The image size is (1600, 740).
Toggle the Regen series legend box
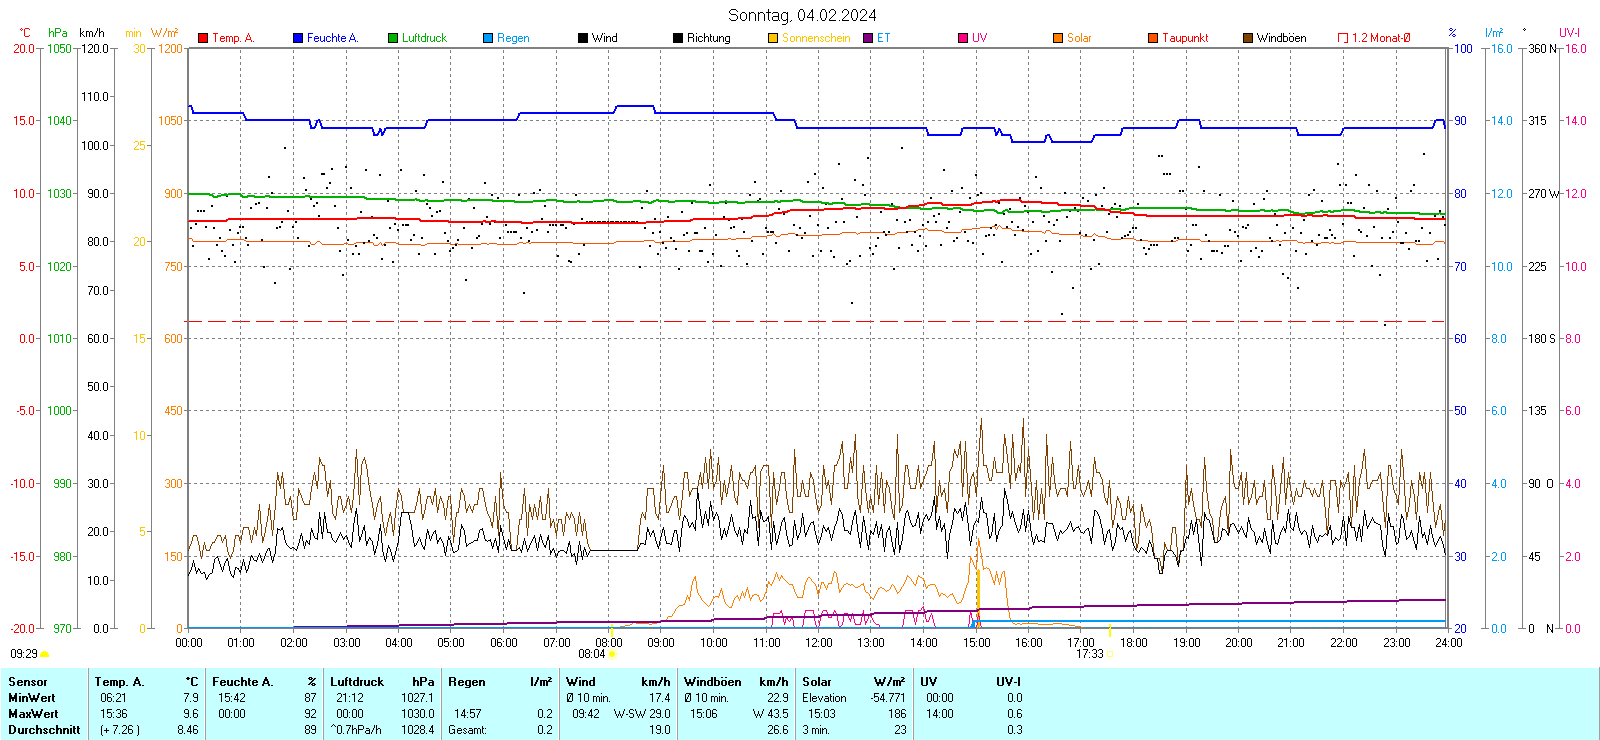pos(488,38)
